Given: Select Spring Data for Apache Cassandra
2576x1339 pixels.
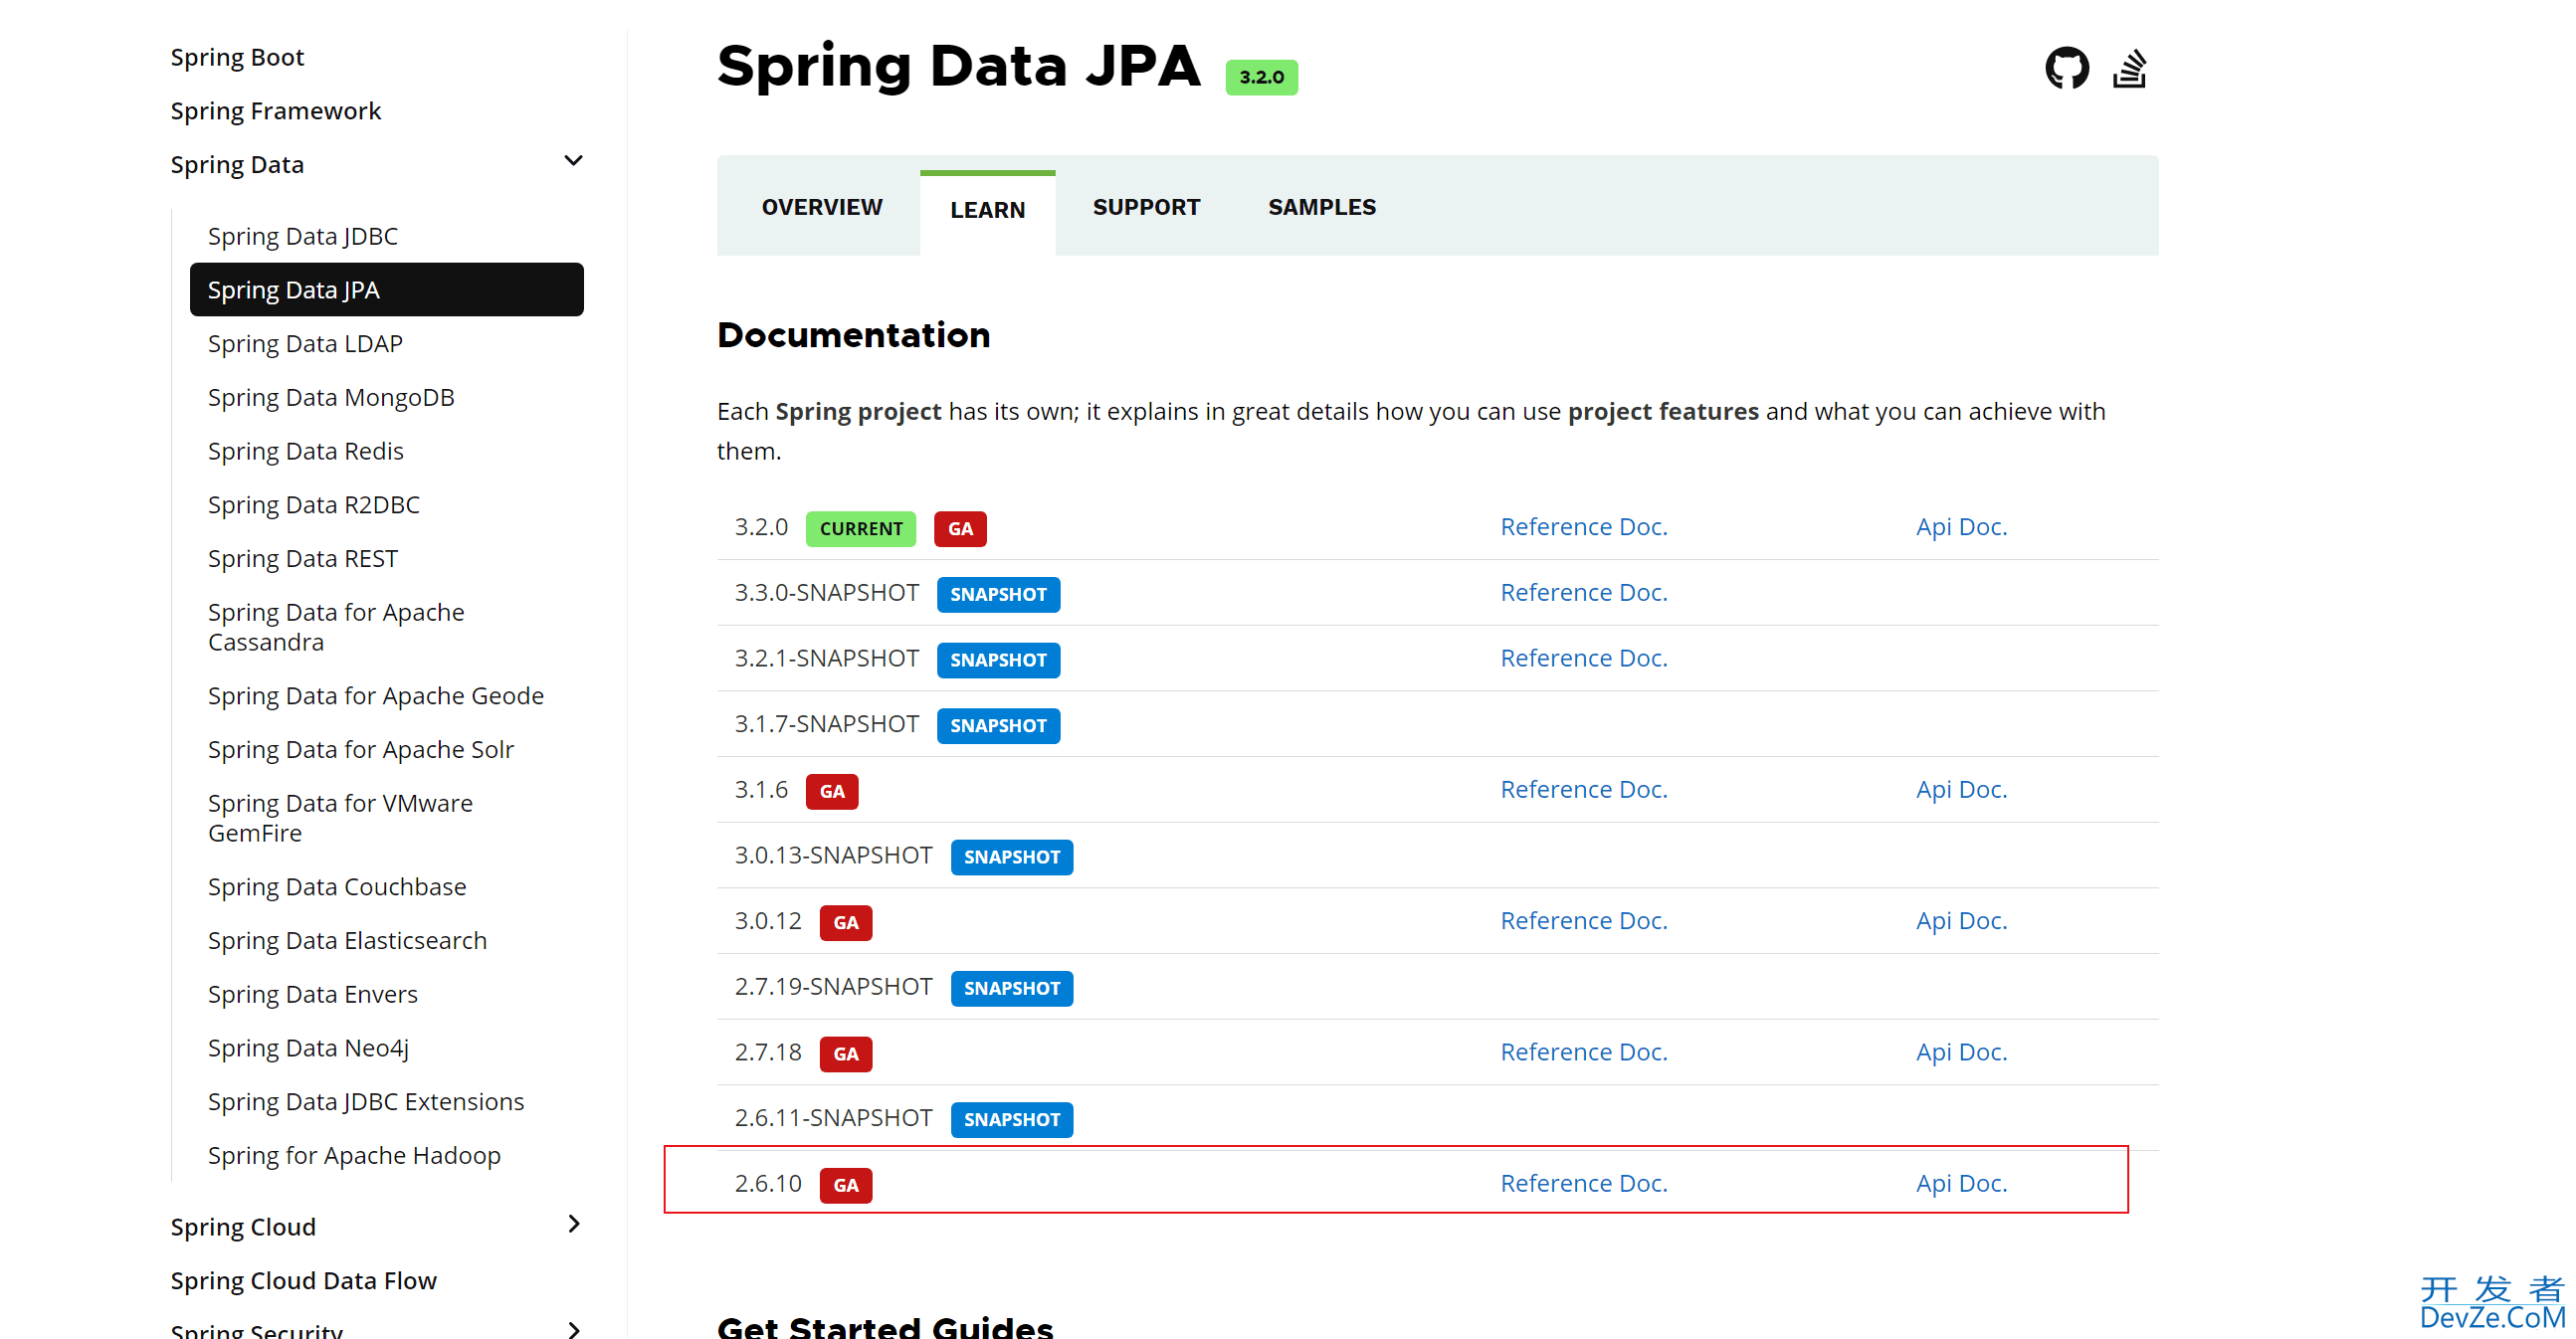Looking at the screenshot, I should 336,627.
